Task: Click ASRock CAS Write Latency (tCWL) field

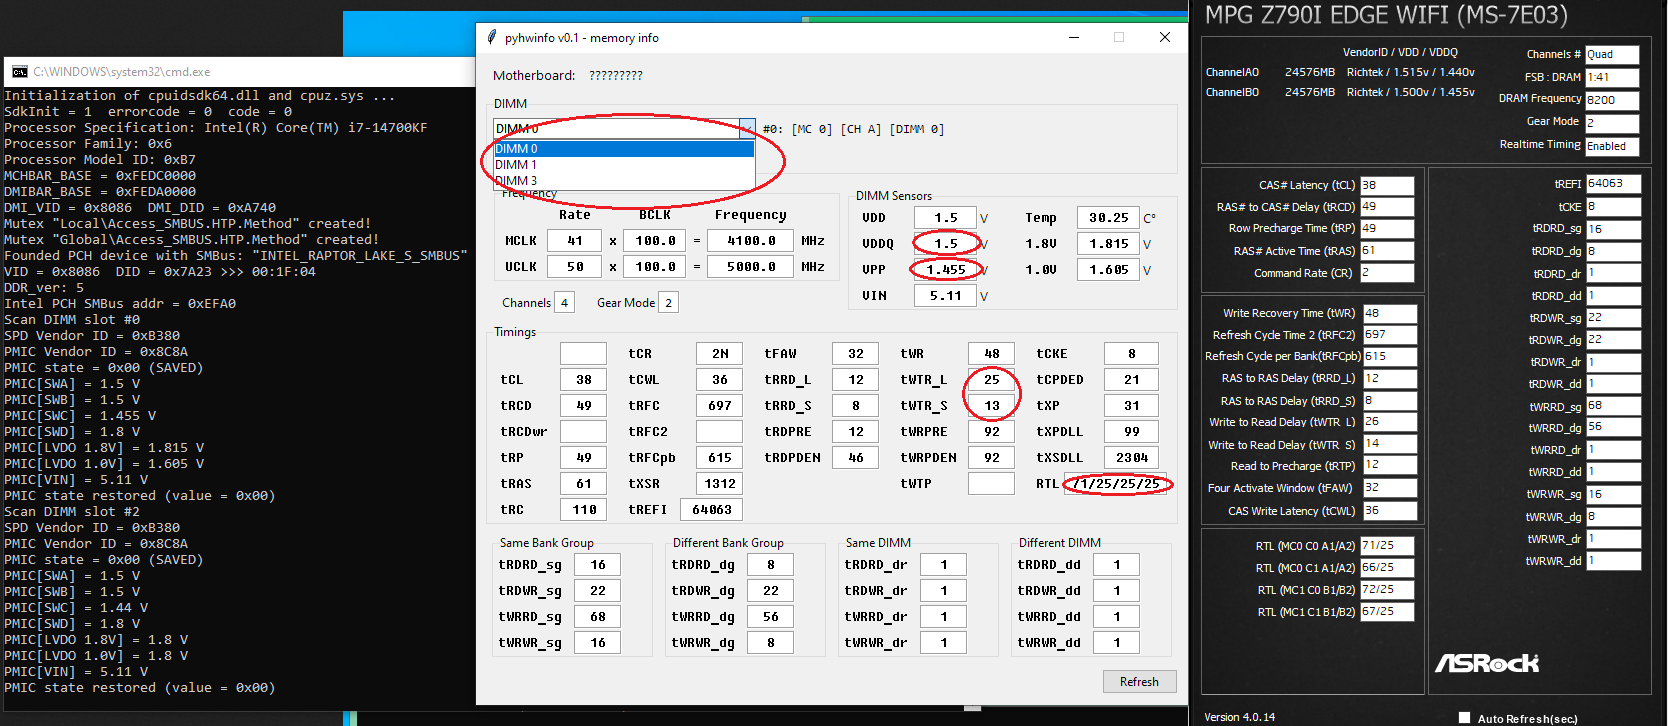Action: click(1390, 511)
